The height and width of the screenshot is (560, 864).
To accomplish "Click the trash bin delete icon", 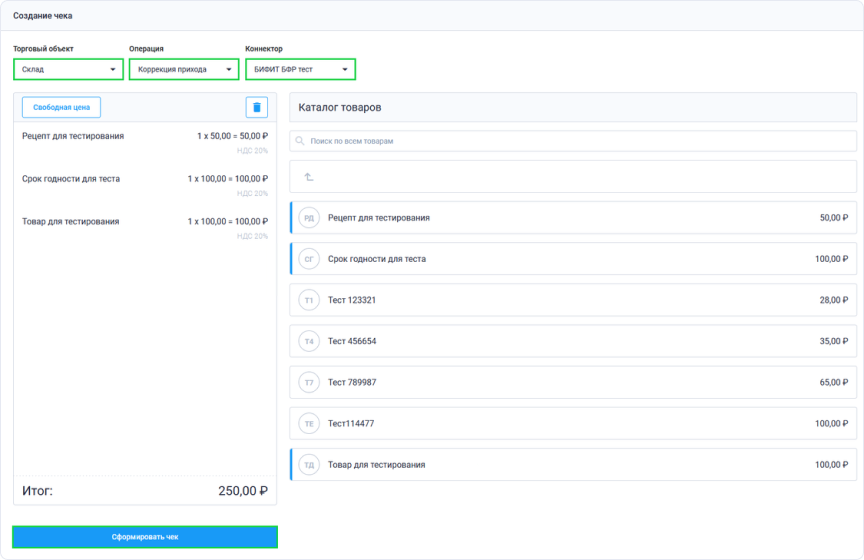I will [x=256, y=108].
